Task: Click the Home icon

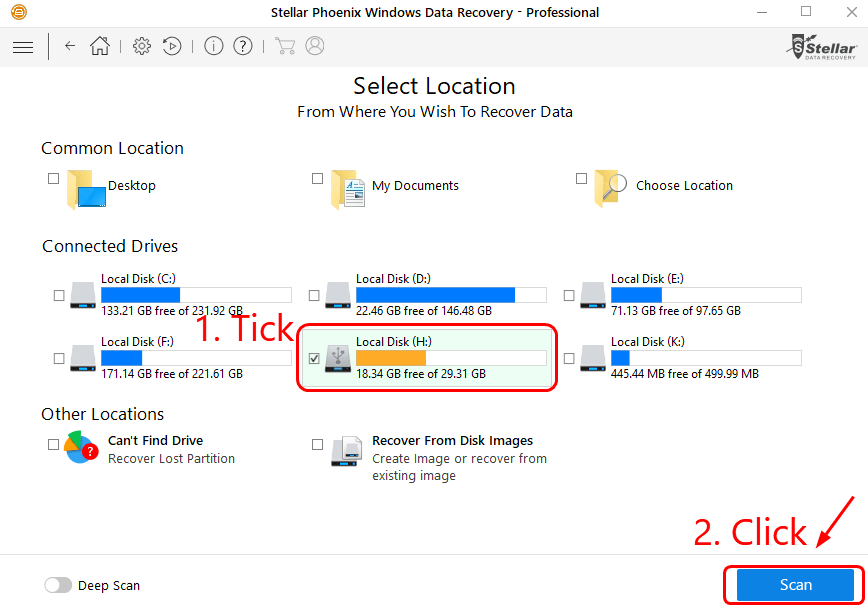Action: (100, 46)
